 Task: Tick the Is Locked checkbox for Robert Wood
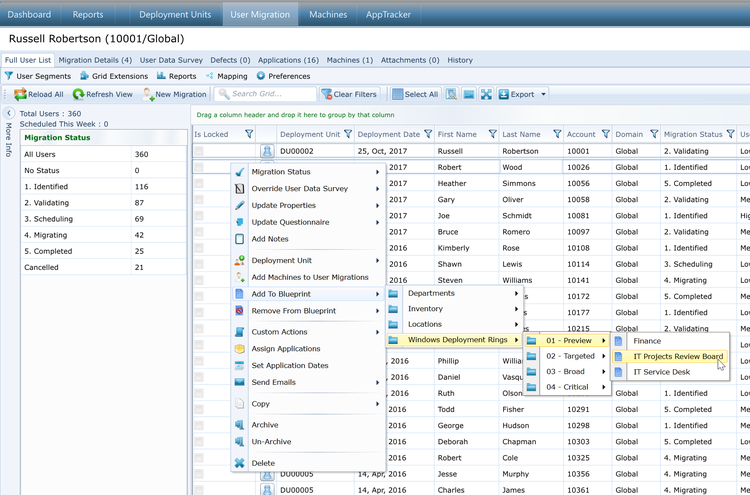pyautogui.click(x=199, y=167)
